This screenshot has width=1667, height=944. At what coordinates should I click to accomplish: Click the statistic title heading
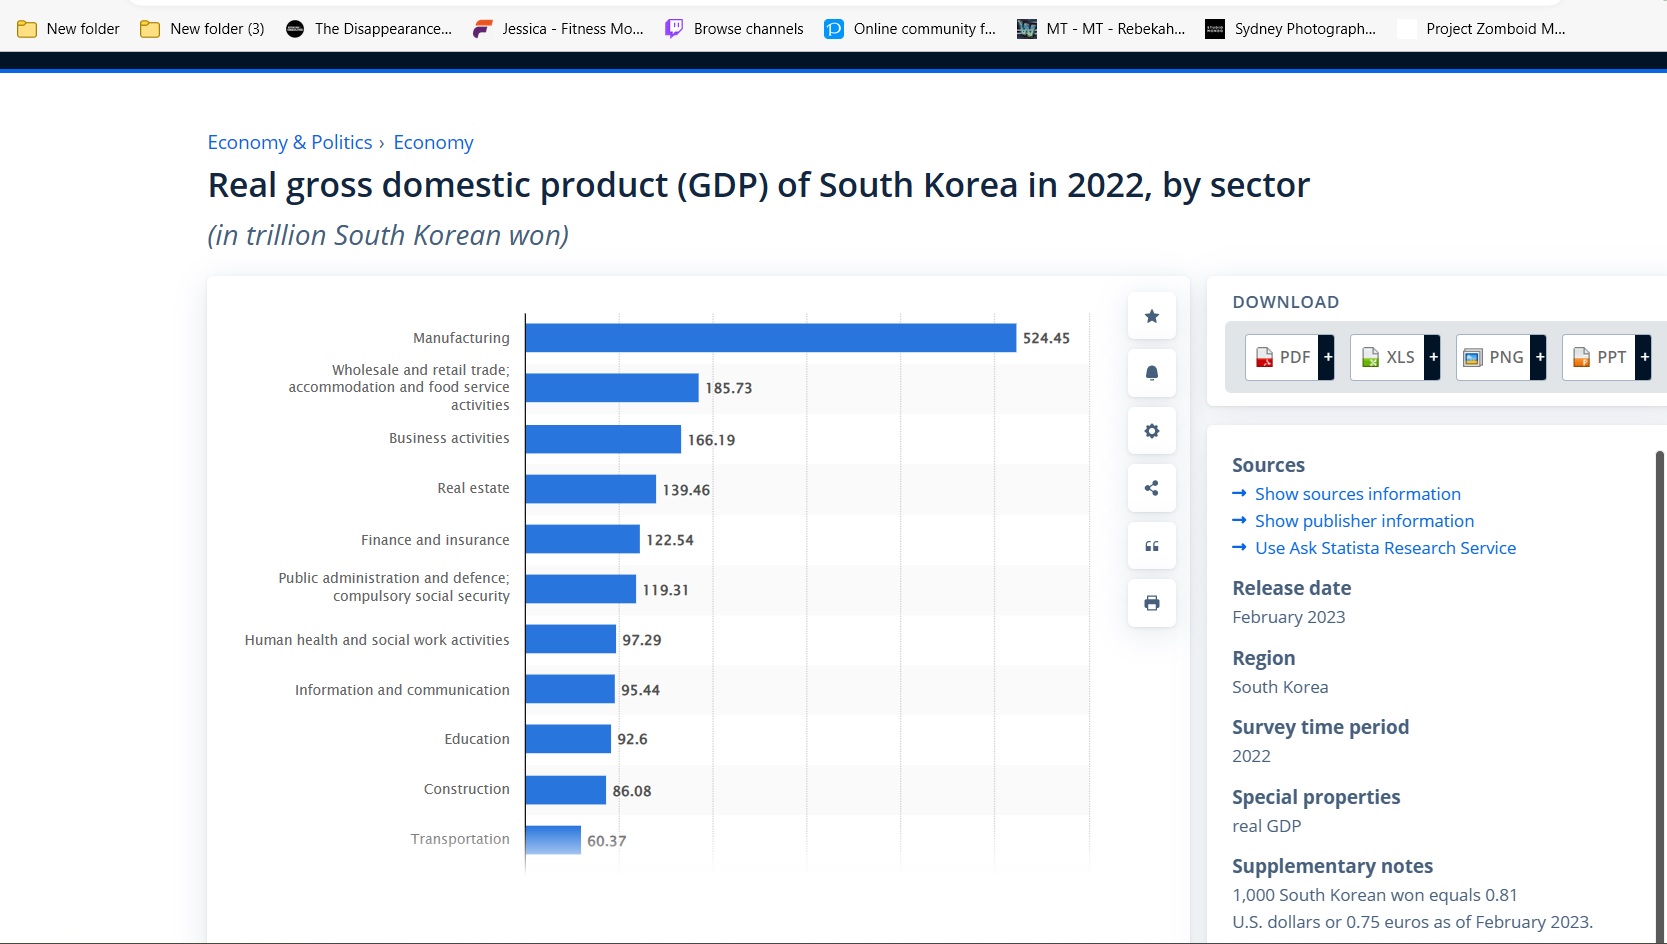758,186
